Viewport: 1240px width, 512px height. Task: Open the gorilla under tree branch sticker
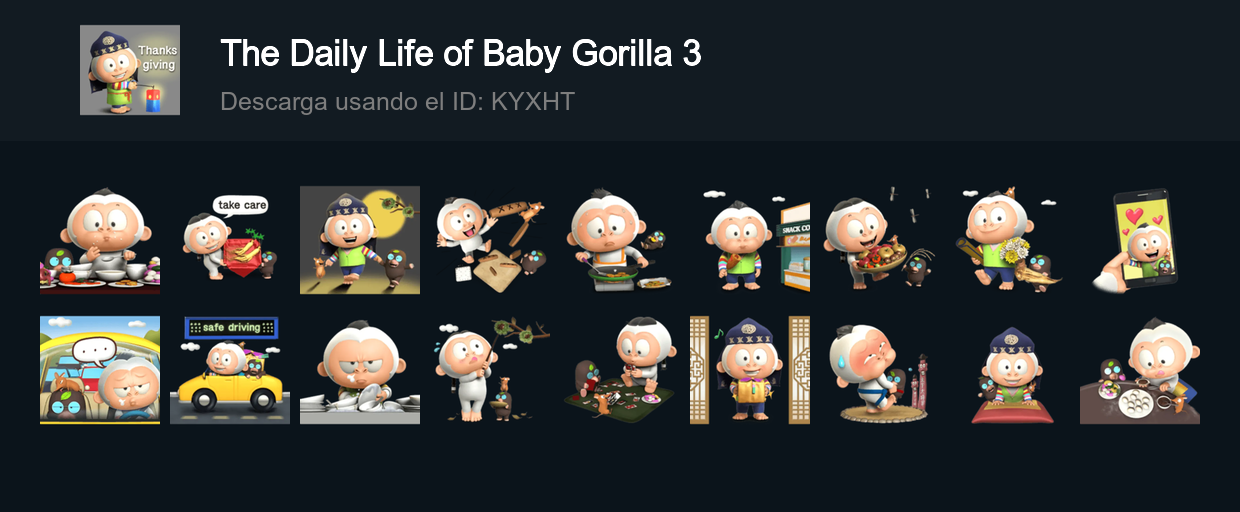pyautogui.click(x=490, y=370)
